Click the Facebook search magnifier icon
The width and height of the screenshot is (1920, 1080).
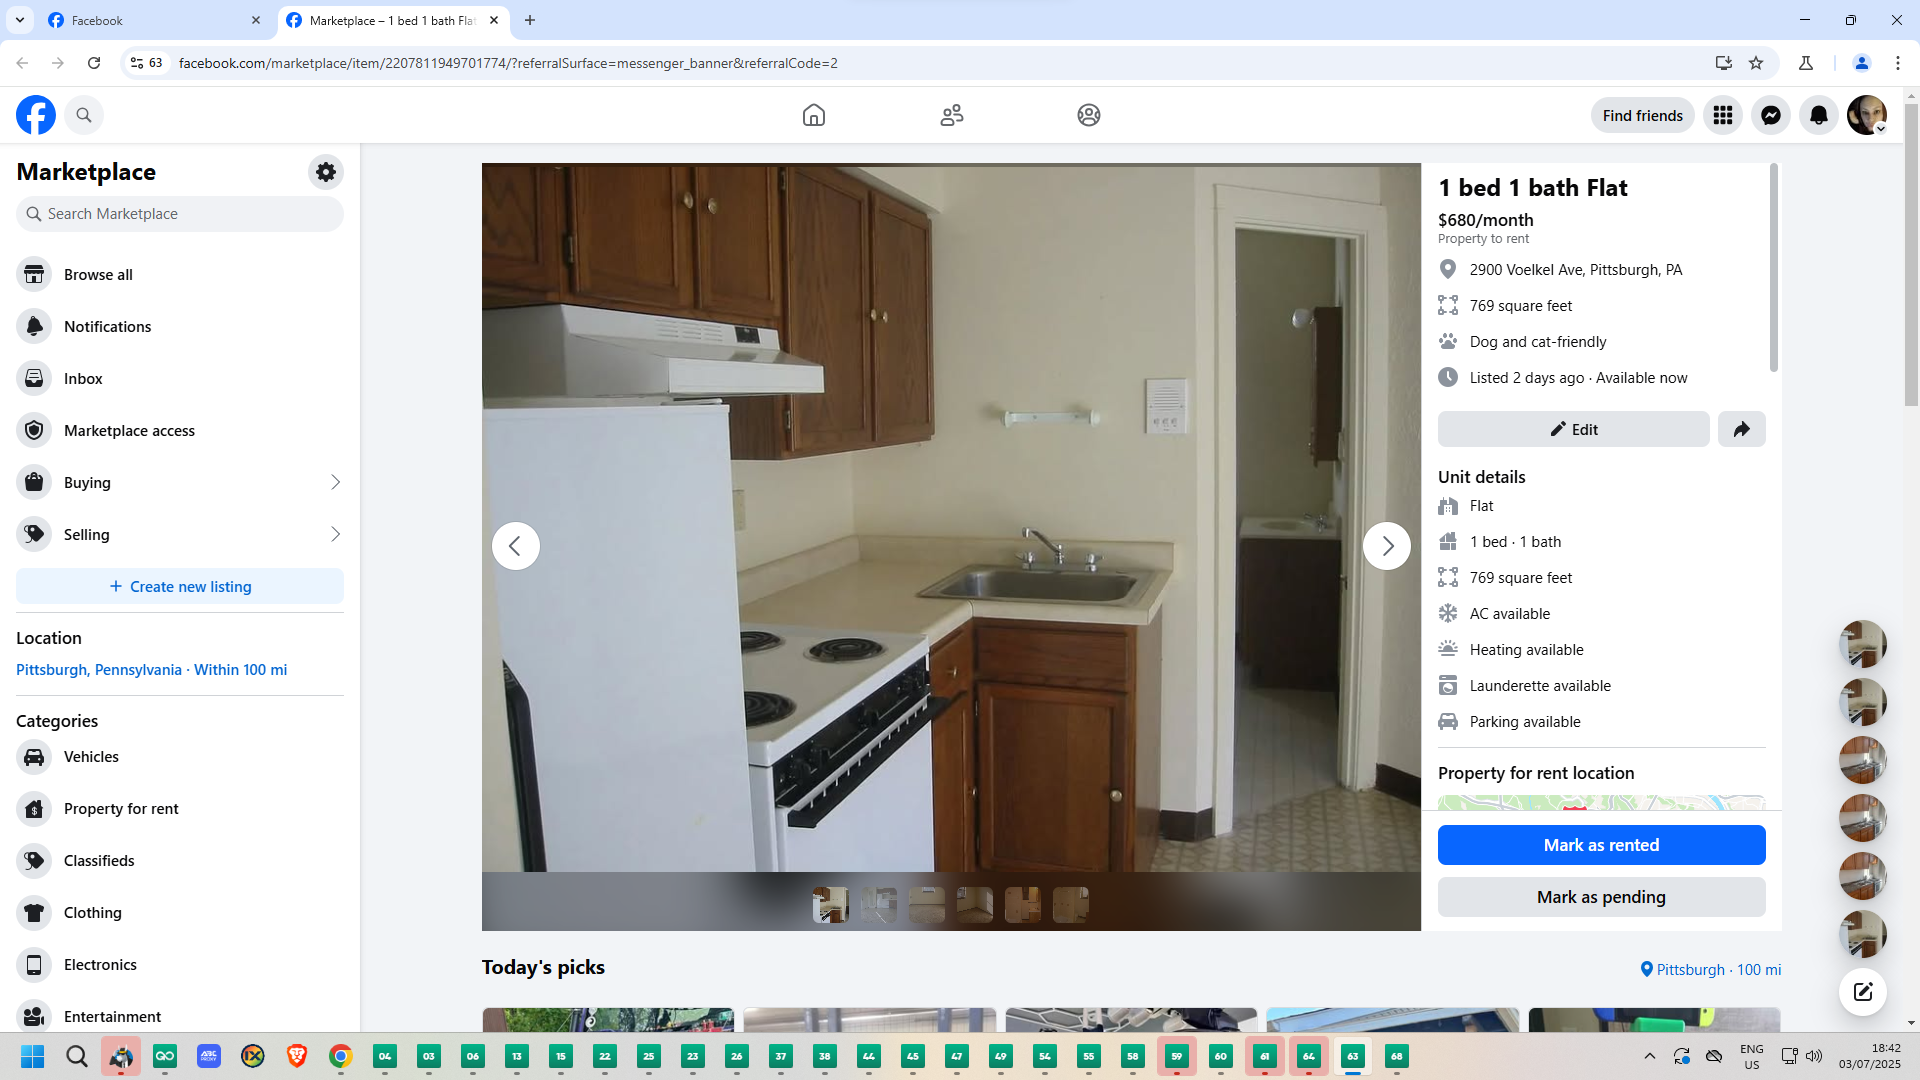(x=84, y=116)
